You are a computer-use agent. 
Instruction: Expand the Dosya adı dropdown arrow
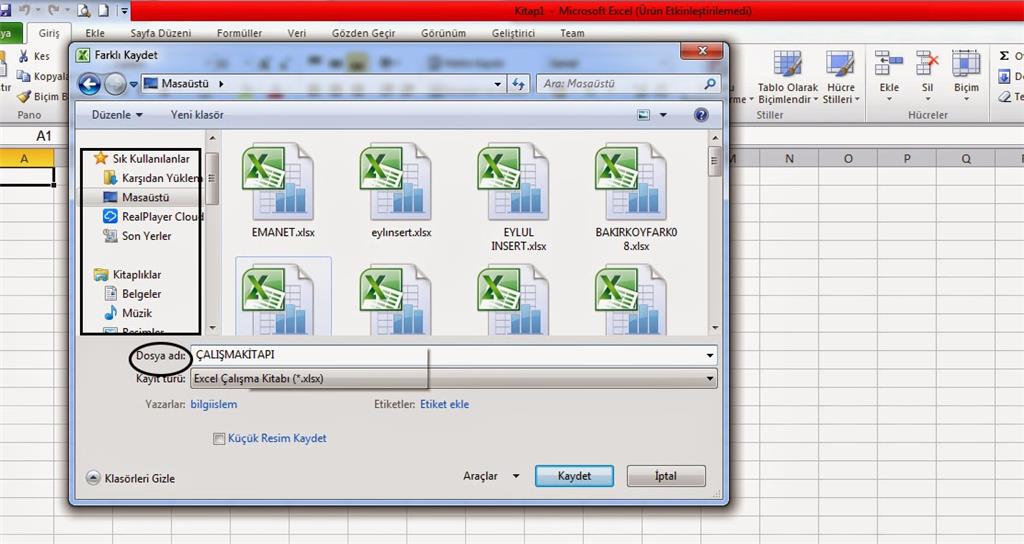pos(710,355)
